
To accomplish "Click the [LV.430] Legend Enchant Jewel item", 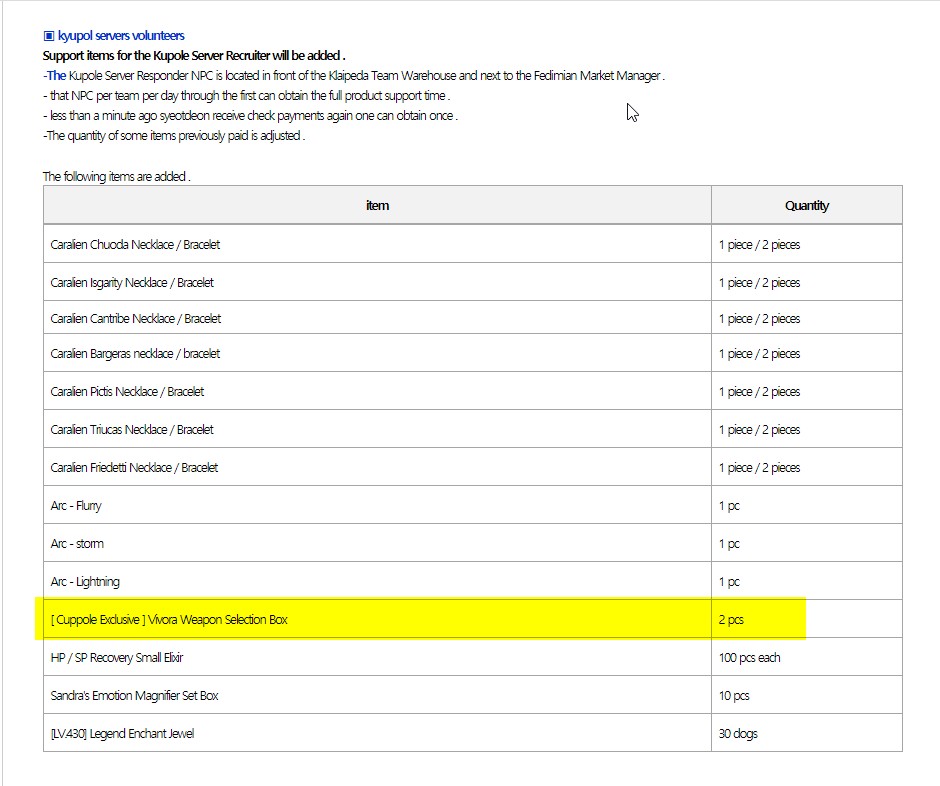I will [122, 733].
